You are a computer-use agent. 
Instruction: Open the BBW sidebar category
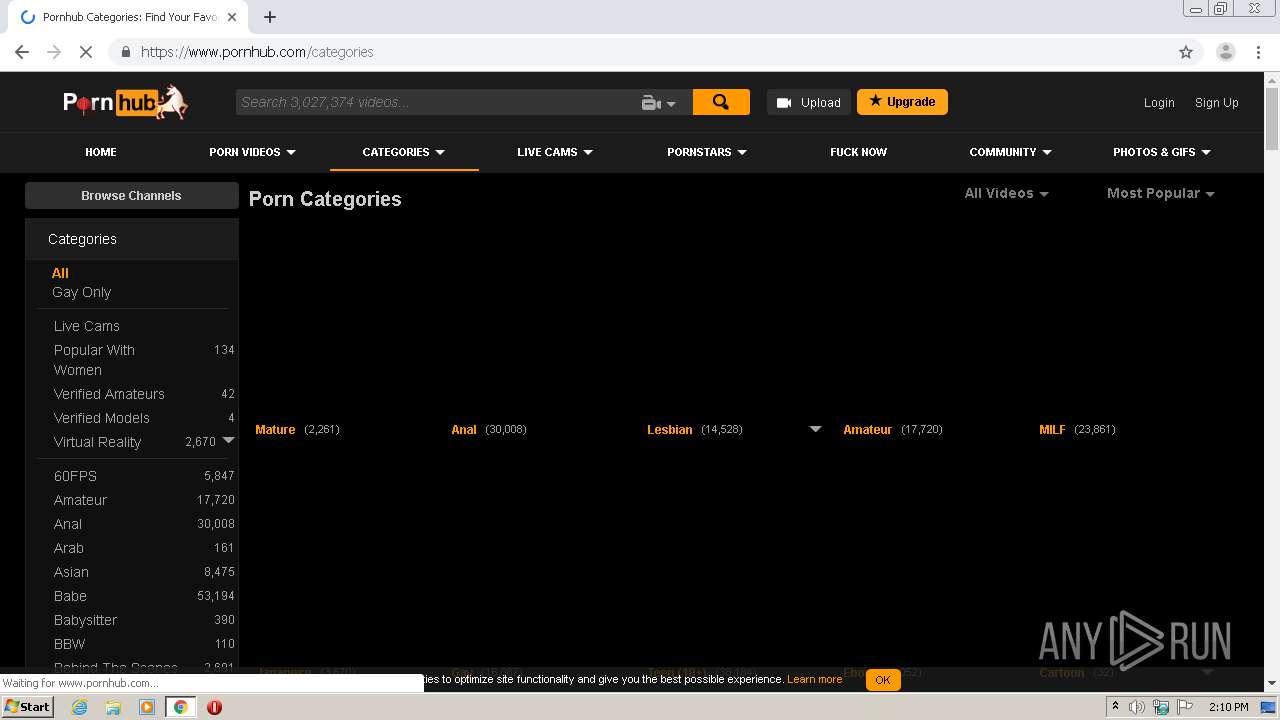(x=70, y=644)
